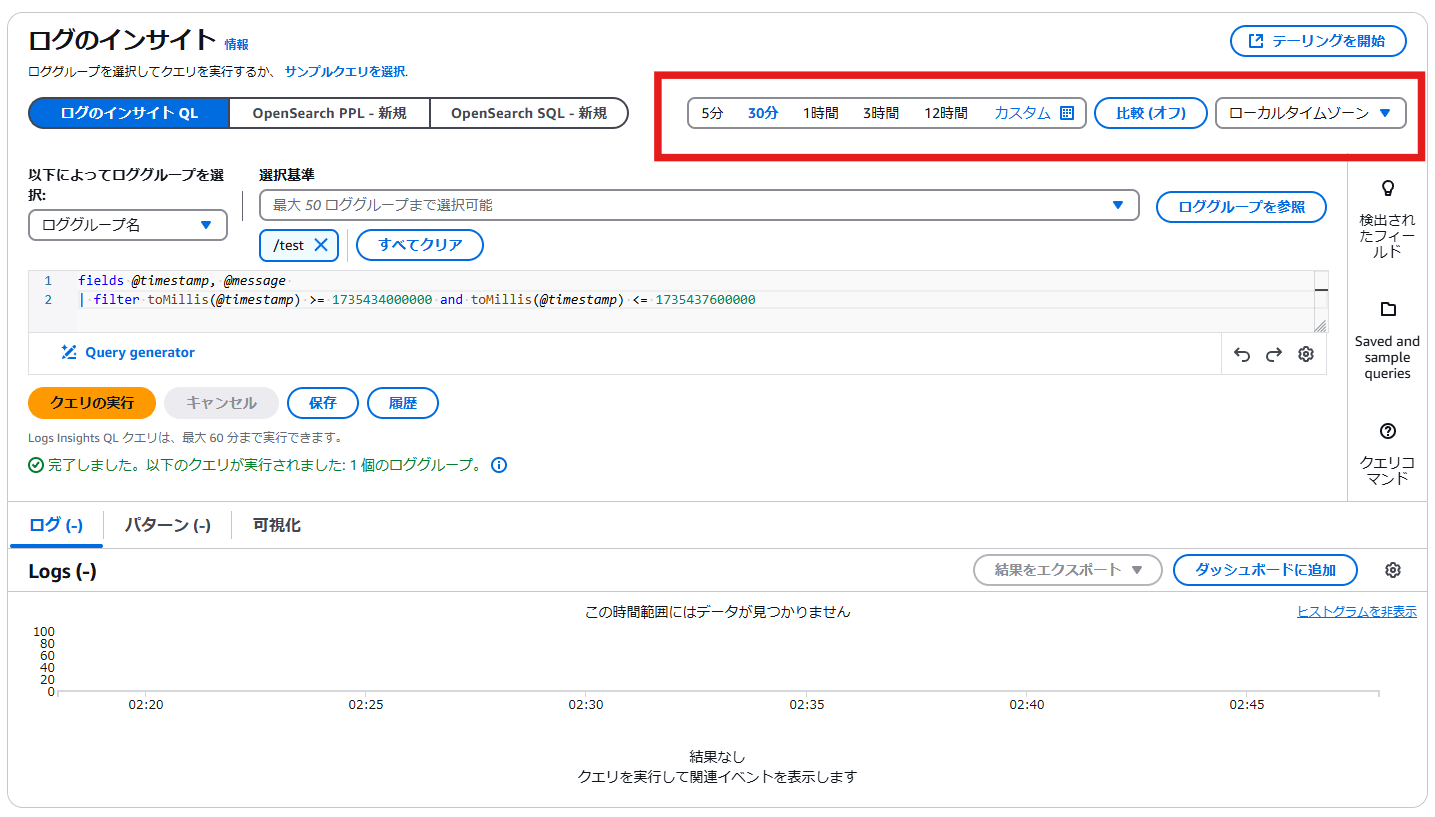Click the 結果なし text
1435x817 pixels.
(717, 757)
